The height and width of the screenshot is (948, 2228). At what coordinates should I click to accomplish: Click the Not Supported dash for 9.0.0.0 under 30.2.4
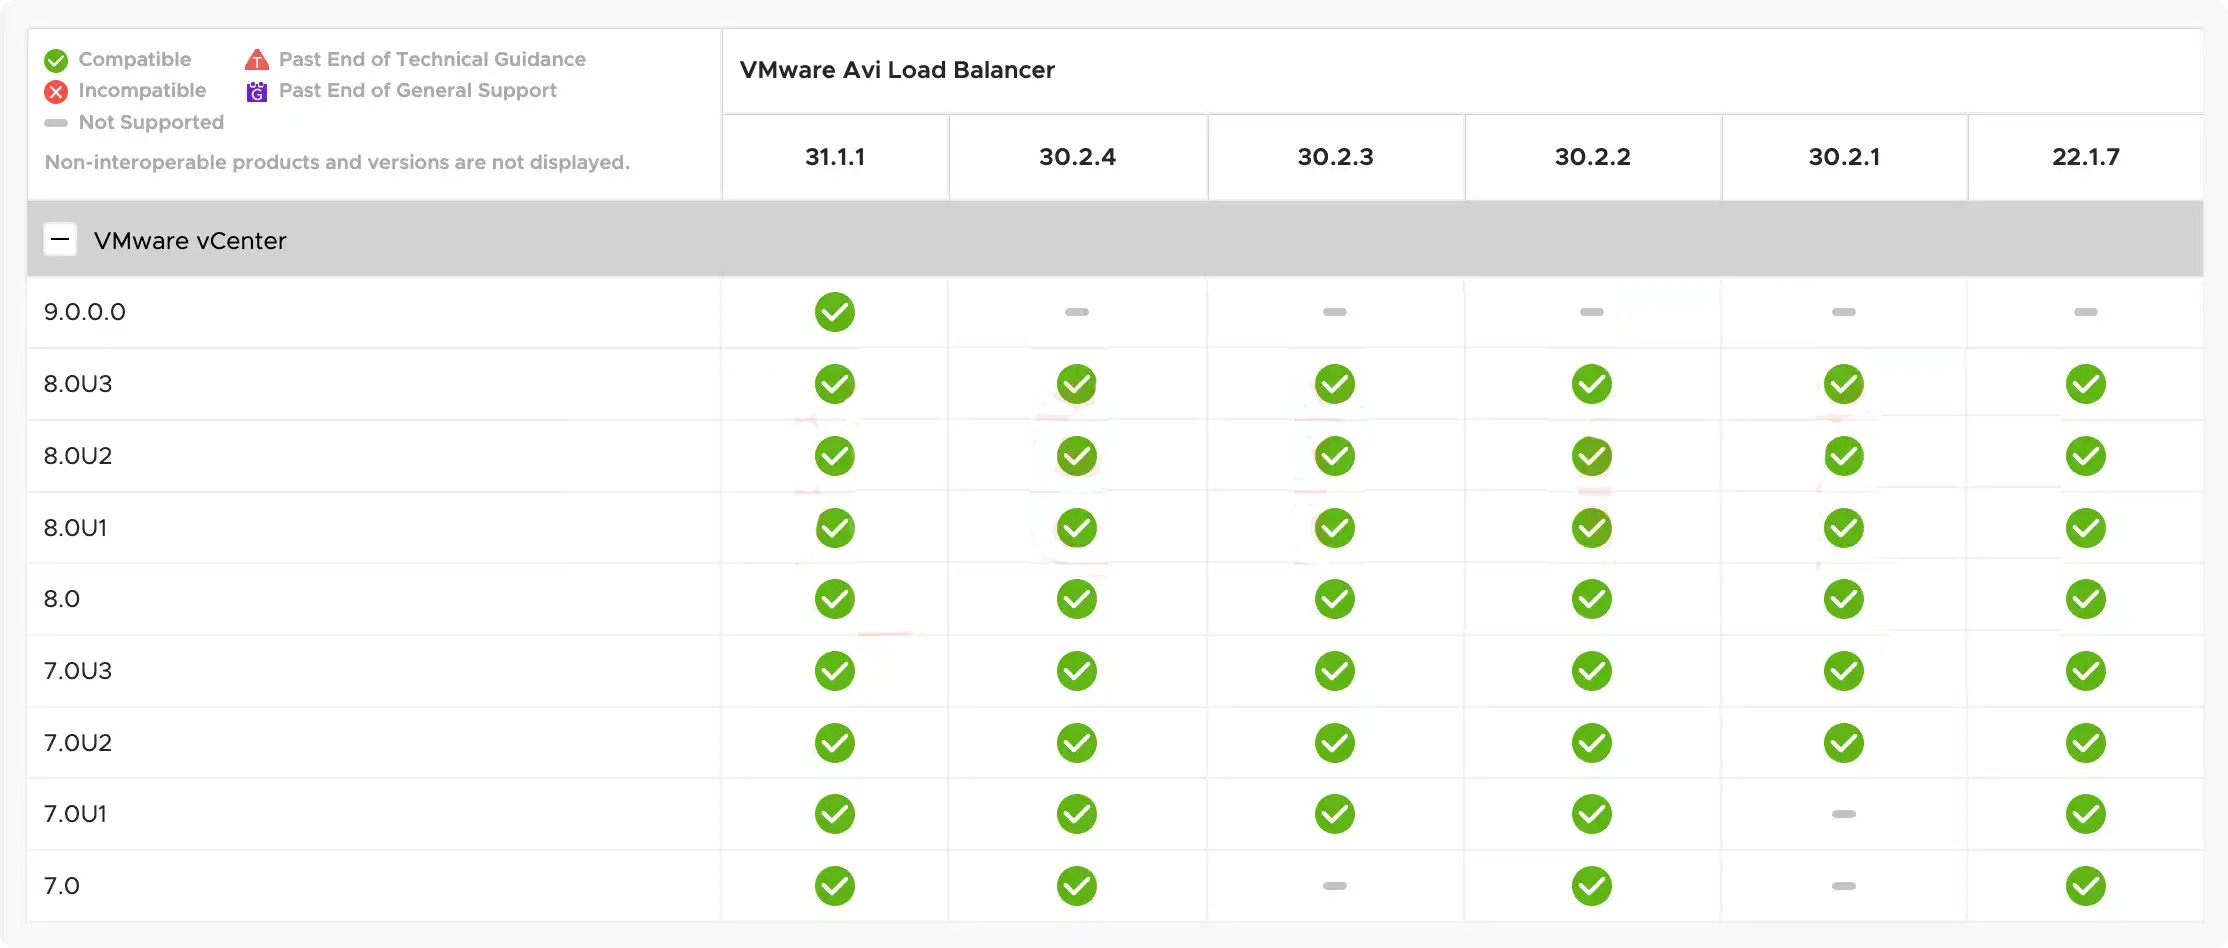coord(1077,312)
